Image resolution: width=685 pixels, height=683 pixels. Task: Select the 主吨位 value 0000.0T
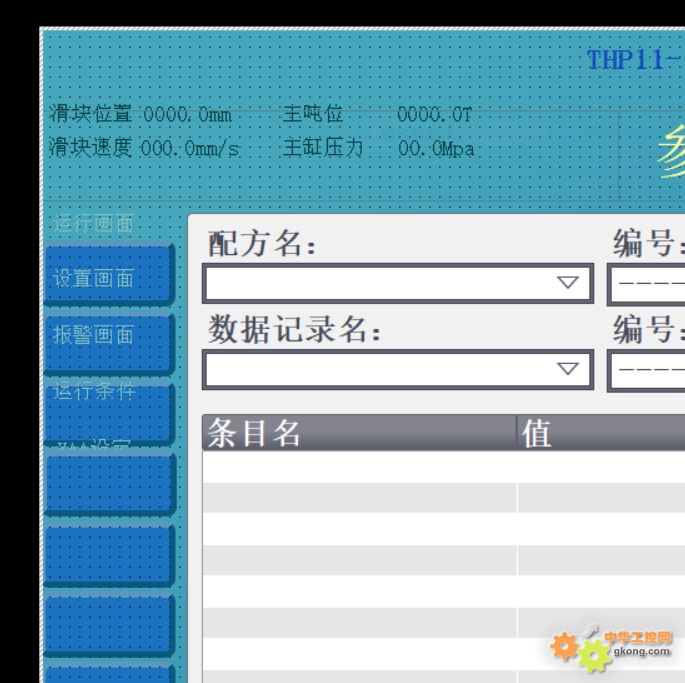(x=434, y=115)
